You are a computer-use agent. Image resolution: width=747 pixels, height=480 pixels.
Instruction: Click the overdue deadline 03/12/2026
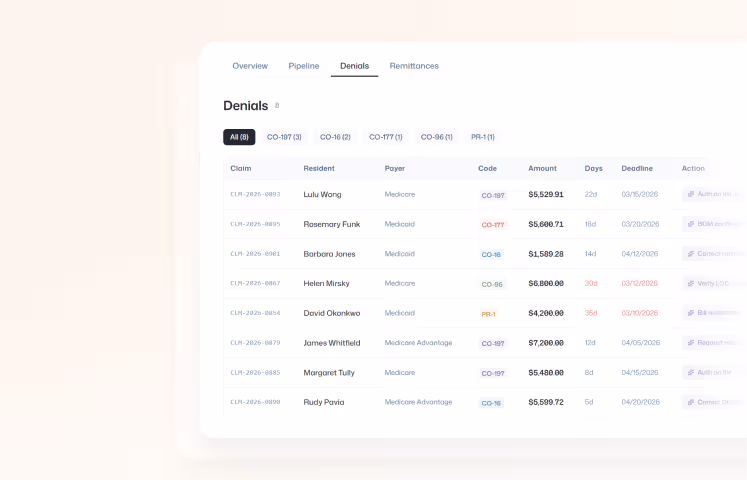coord(639,283)
